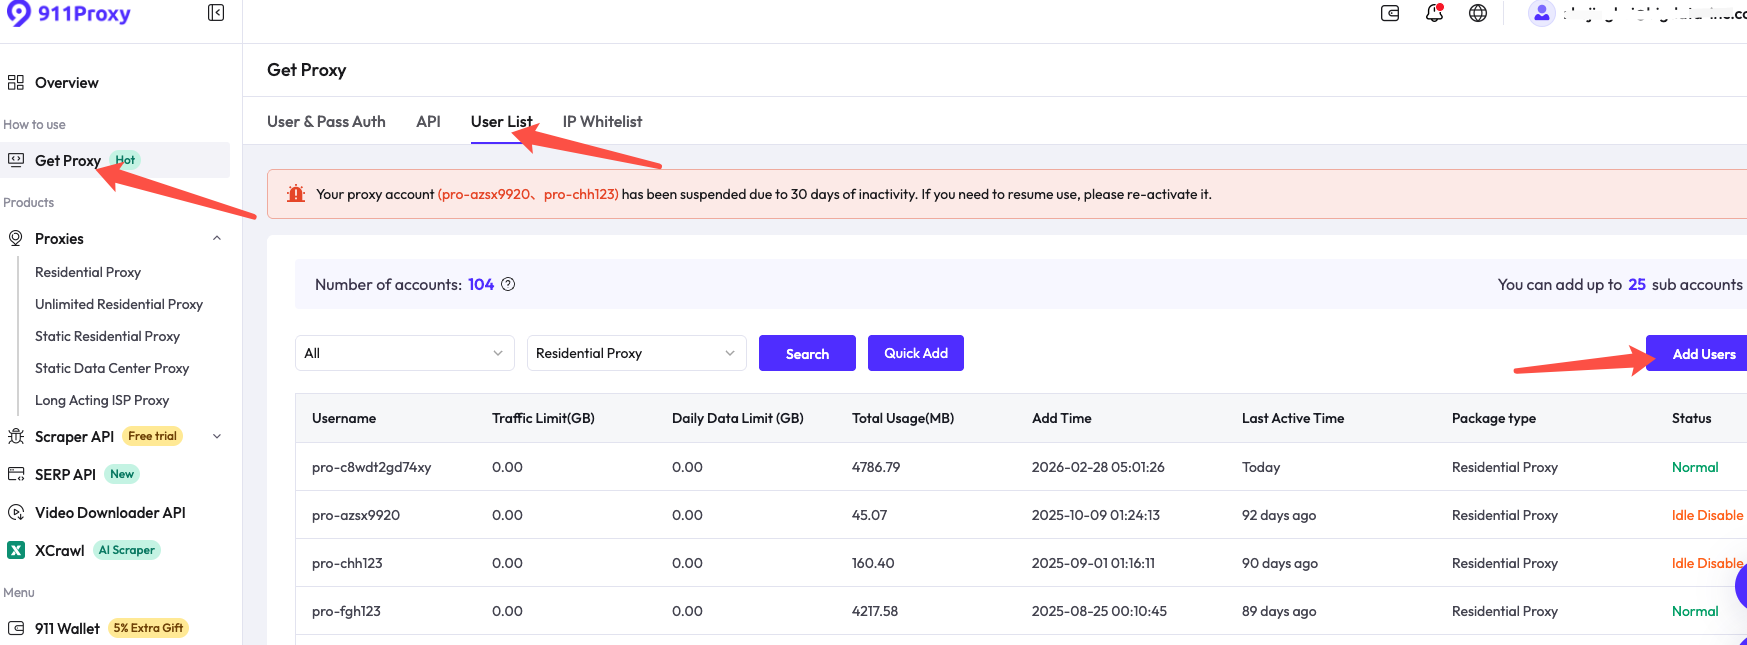The height and width of the screenshot is (645, 1747).
Task: Click Idle Disable status for pro-azsx9920
Action: coord(1707,515)
